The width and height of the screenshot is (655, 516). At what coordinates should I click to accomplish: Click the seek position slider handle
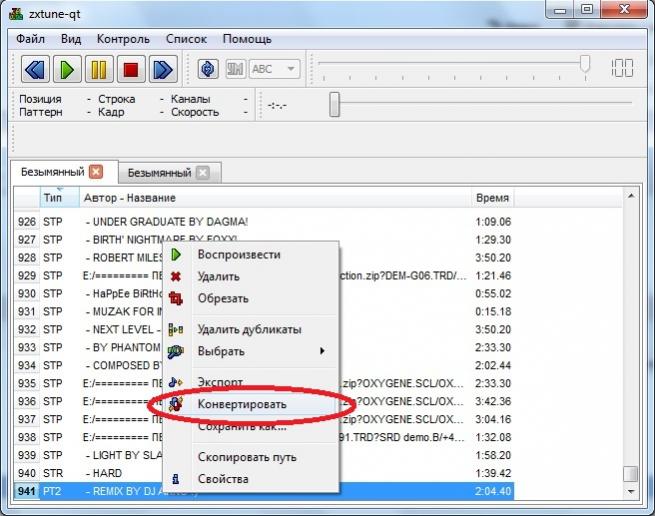(x=335, y=103)
